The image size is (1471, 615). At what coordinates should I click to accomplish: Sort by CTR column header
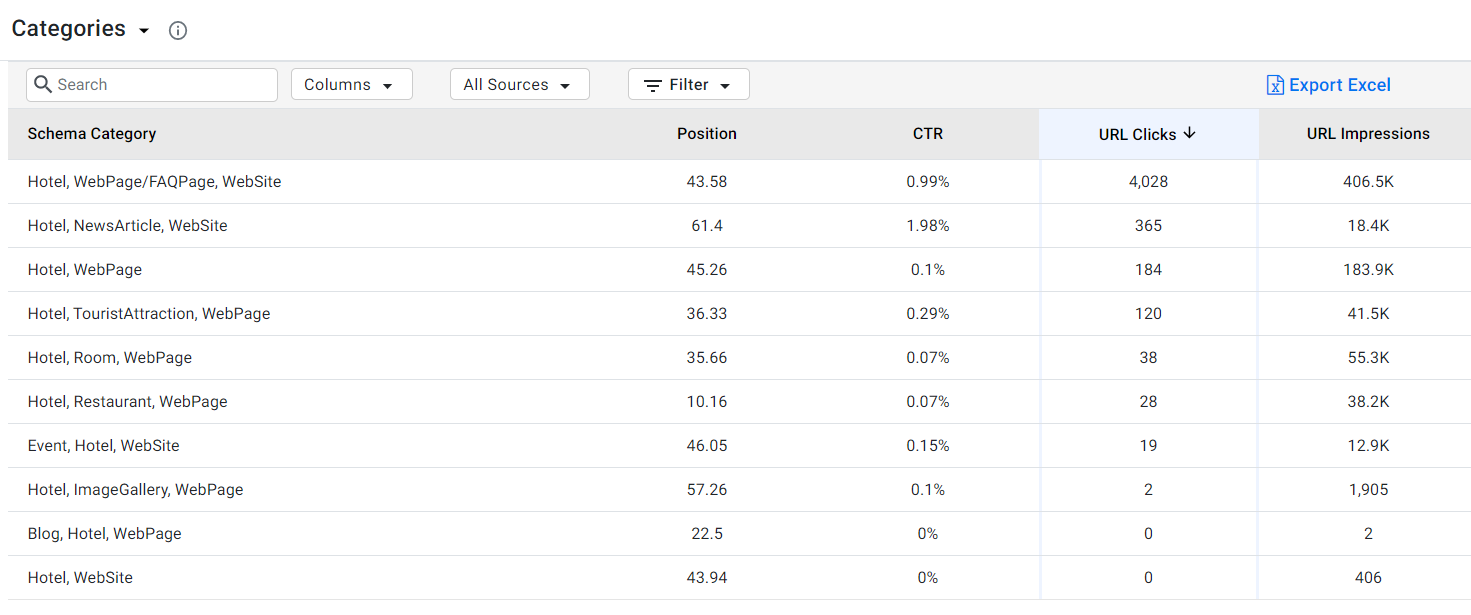coord(928,133)
